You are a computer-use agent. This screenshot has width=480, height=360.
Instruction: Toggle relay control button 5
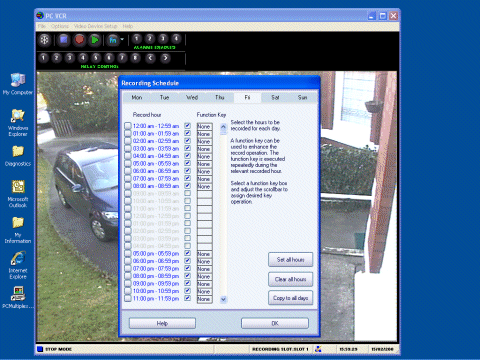[x=96, y=58]
